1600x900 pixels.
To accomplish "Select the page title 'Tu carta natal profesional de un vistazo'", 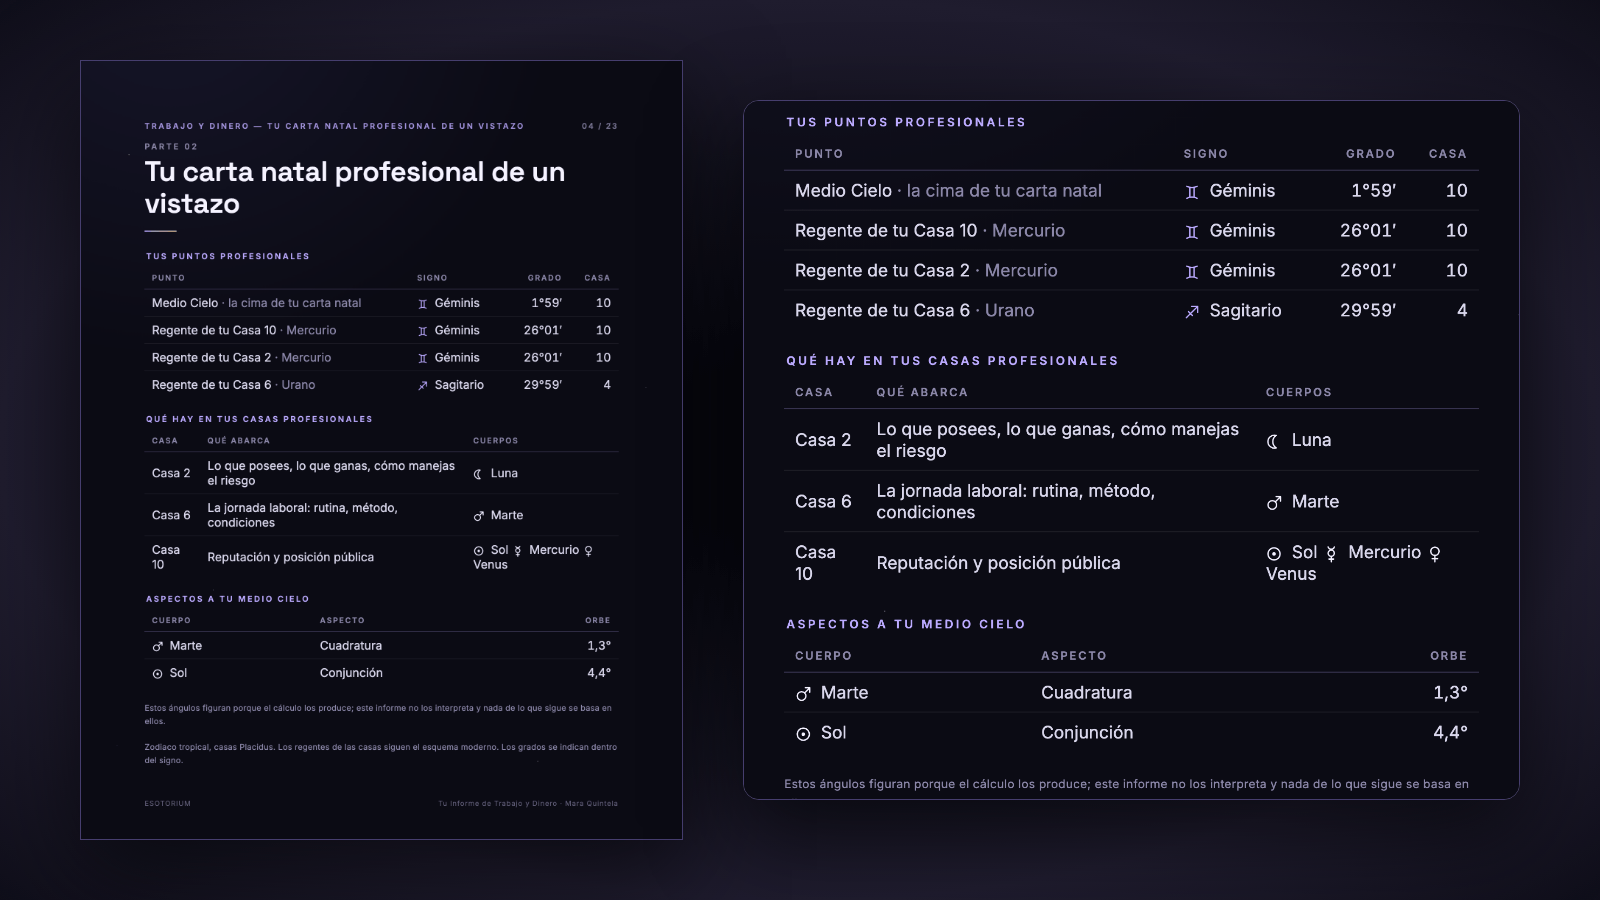I will (x=355, y=187).
